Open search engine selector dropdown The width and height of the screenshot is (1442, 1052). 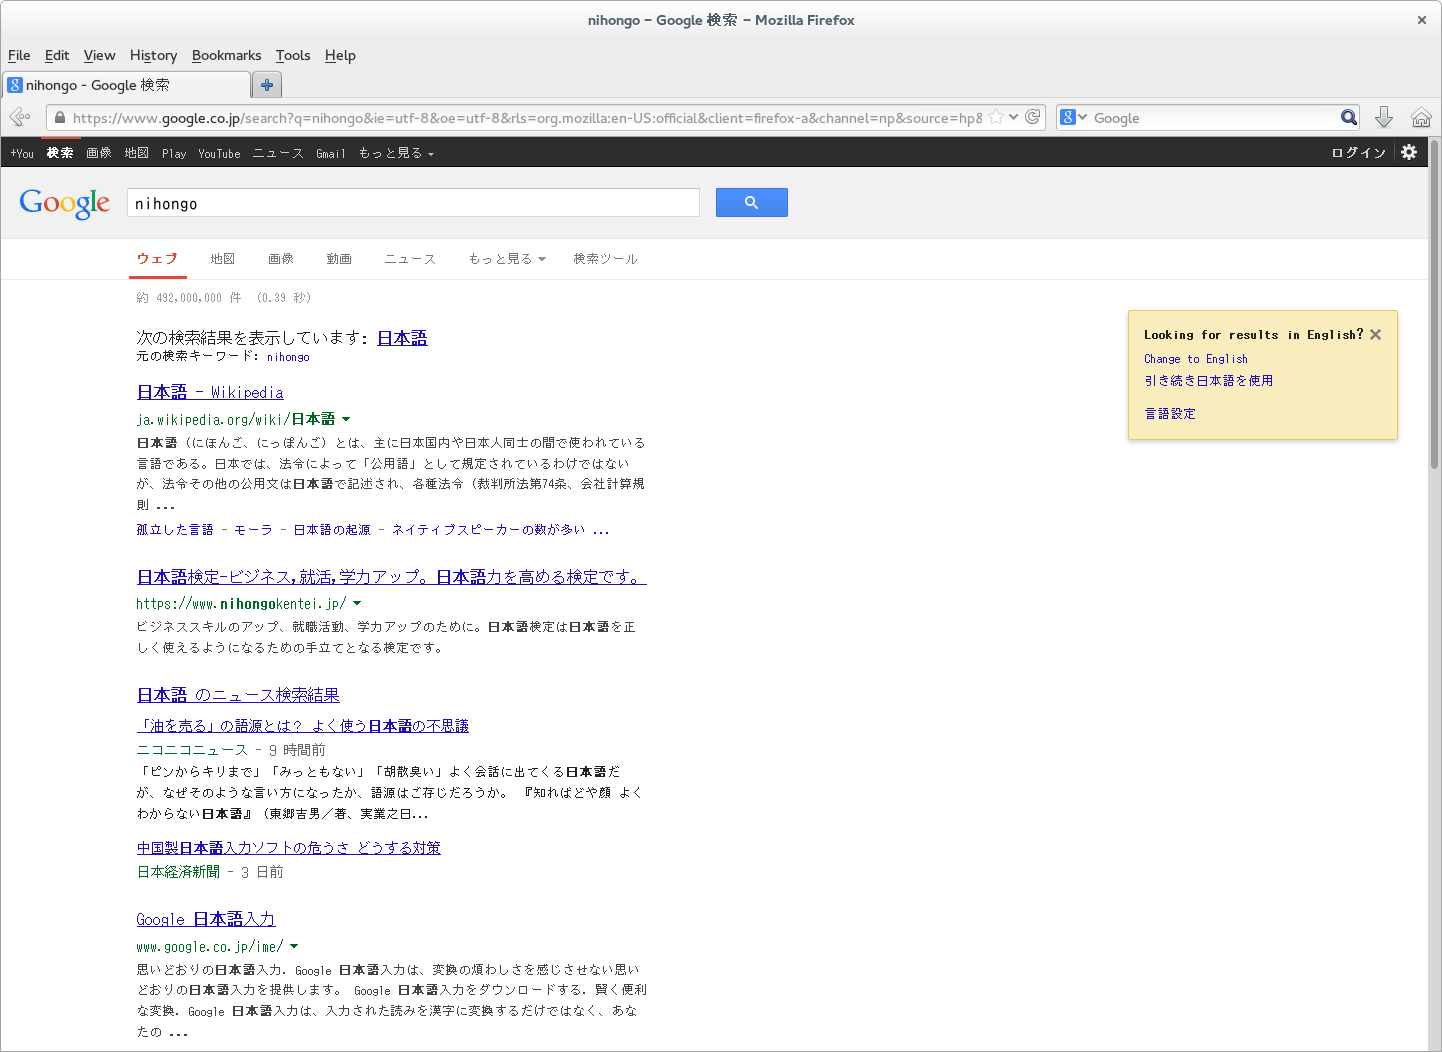coord(1074,117)
